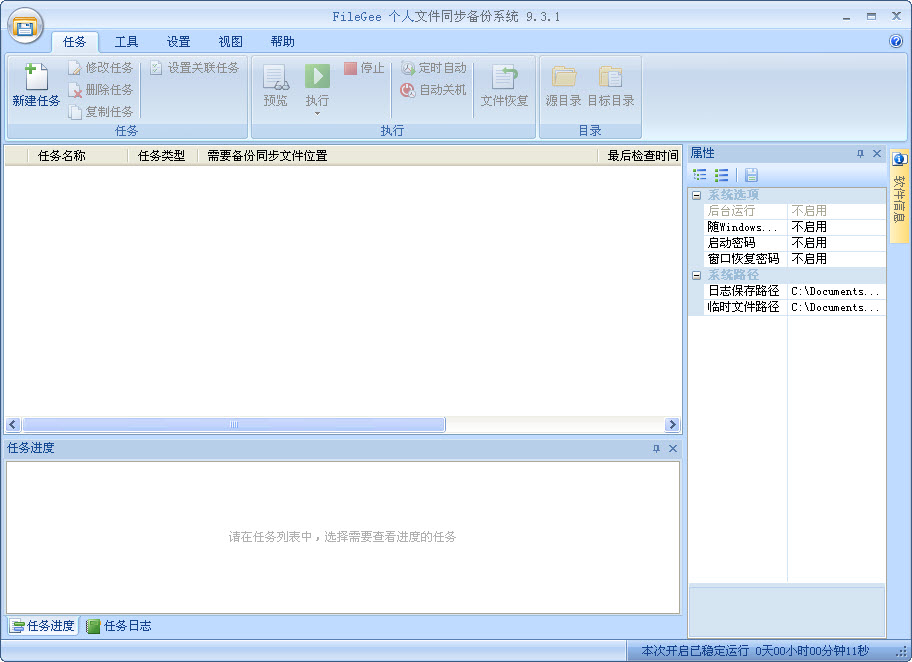Sort by 任务名称 column header
The height and width of the screenshot is (662, 912).
[77, 156]
